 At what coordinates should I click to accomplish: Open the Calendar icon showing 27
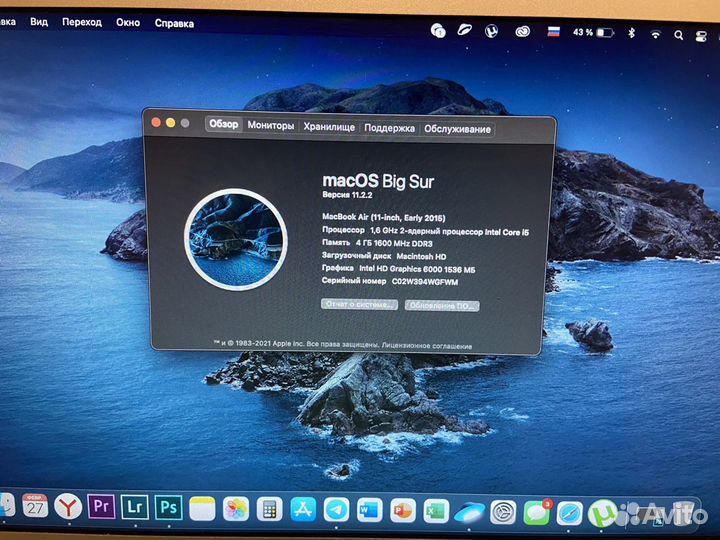35,506
